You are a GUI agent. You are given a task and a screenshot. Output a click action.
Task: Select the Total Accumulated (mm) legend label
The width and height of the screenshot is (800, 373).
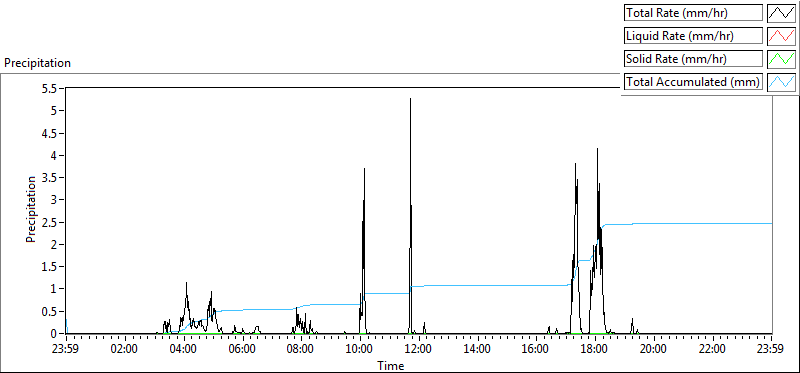point(693,82)
